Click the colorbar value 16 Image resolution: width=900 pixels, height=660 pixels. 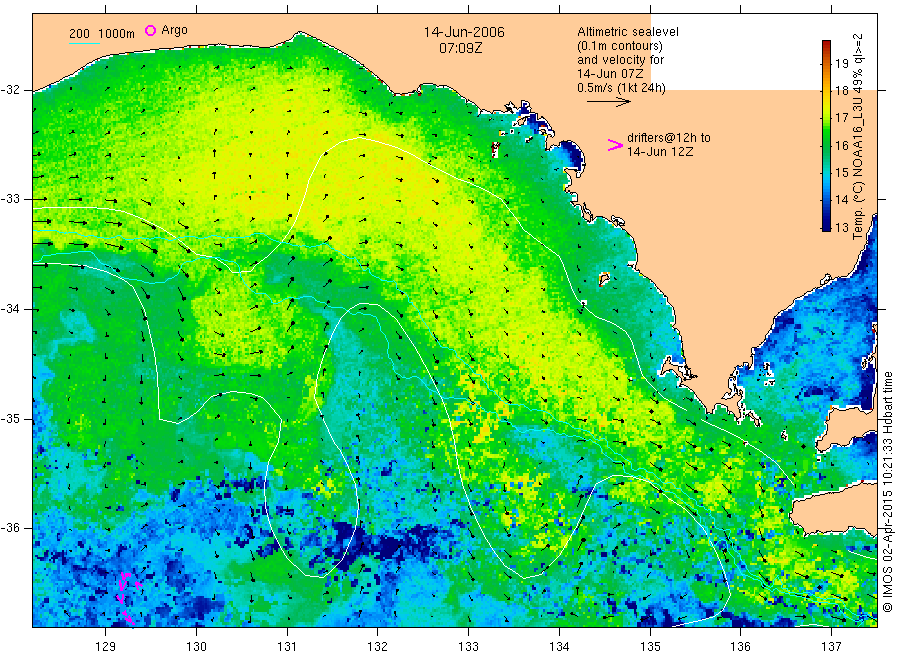coord(841,145)
